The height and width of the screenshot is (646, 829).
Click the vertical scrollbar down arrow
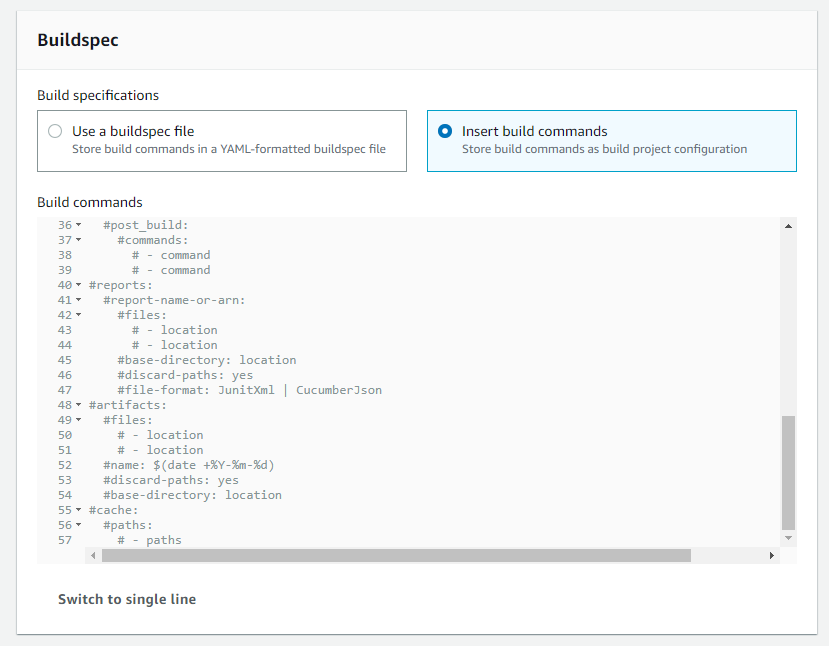pyautogui.click(x=788, y=538)
